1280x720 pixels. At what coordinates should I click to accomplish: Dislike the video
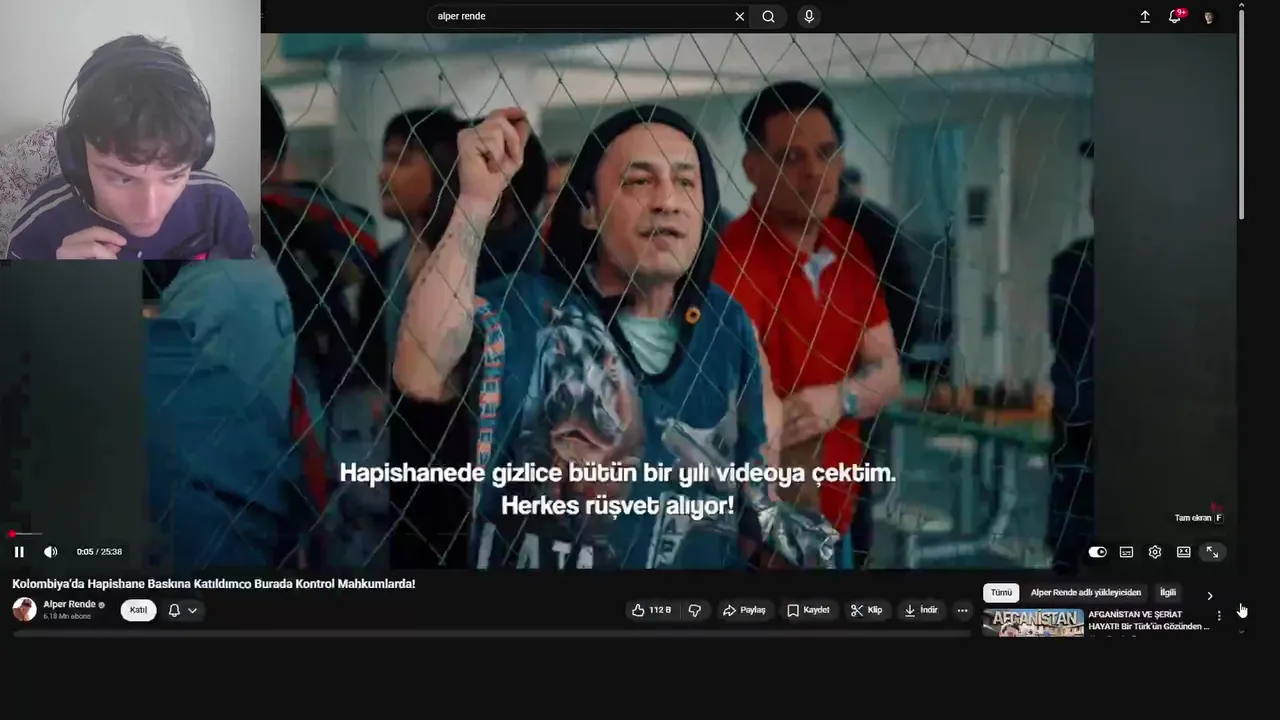pyautogui.click(x=695, y=610)
